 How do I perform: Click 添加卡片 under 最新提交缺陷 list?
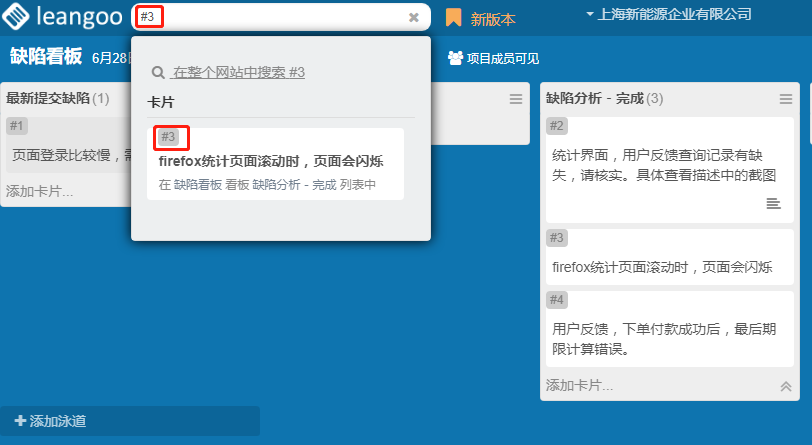tap(40, 191)
